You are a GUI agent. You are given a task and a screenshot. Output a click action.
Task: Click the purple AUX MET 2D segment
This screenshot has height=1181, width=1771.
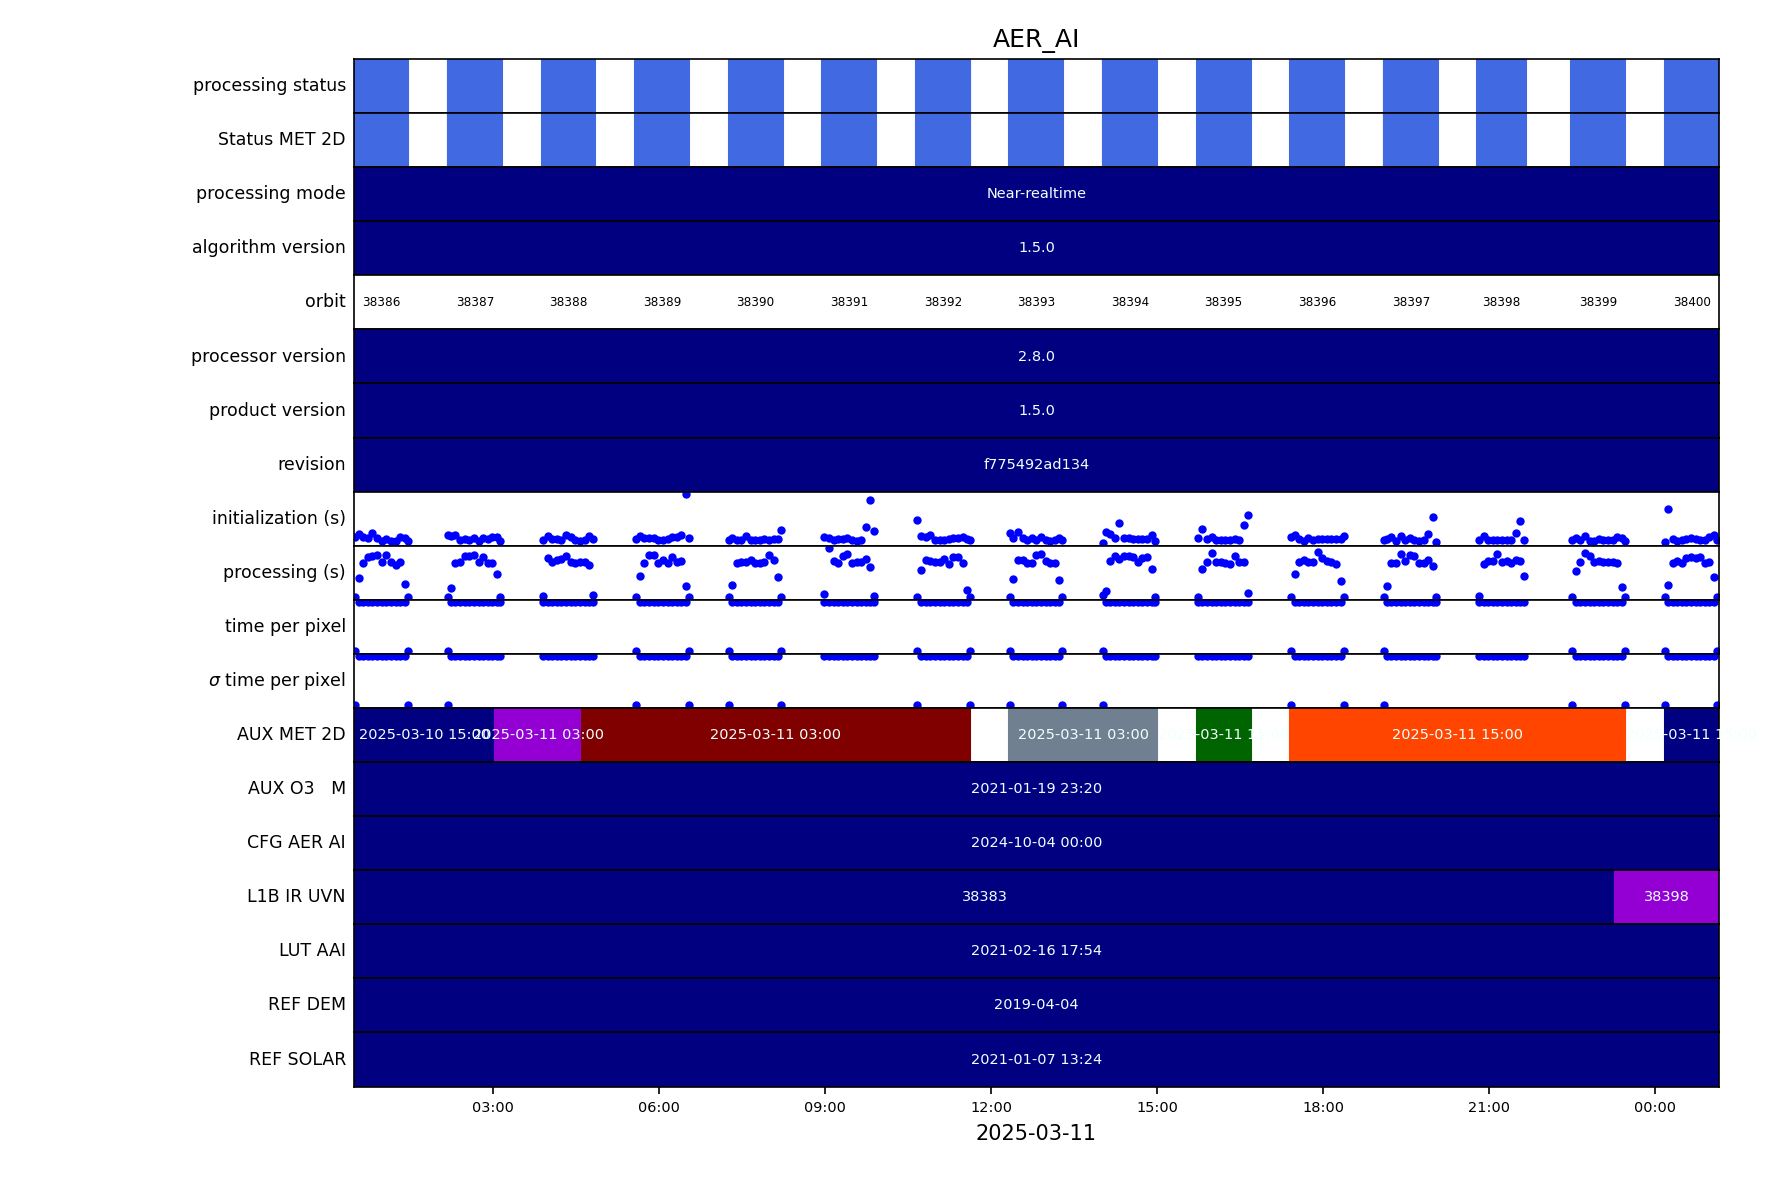537,735
